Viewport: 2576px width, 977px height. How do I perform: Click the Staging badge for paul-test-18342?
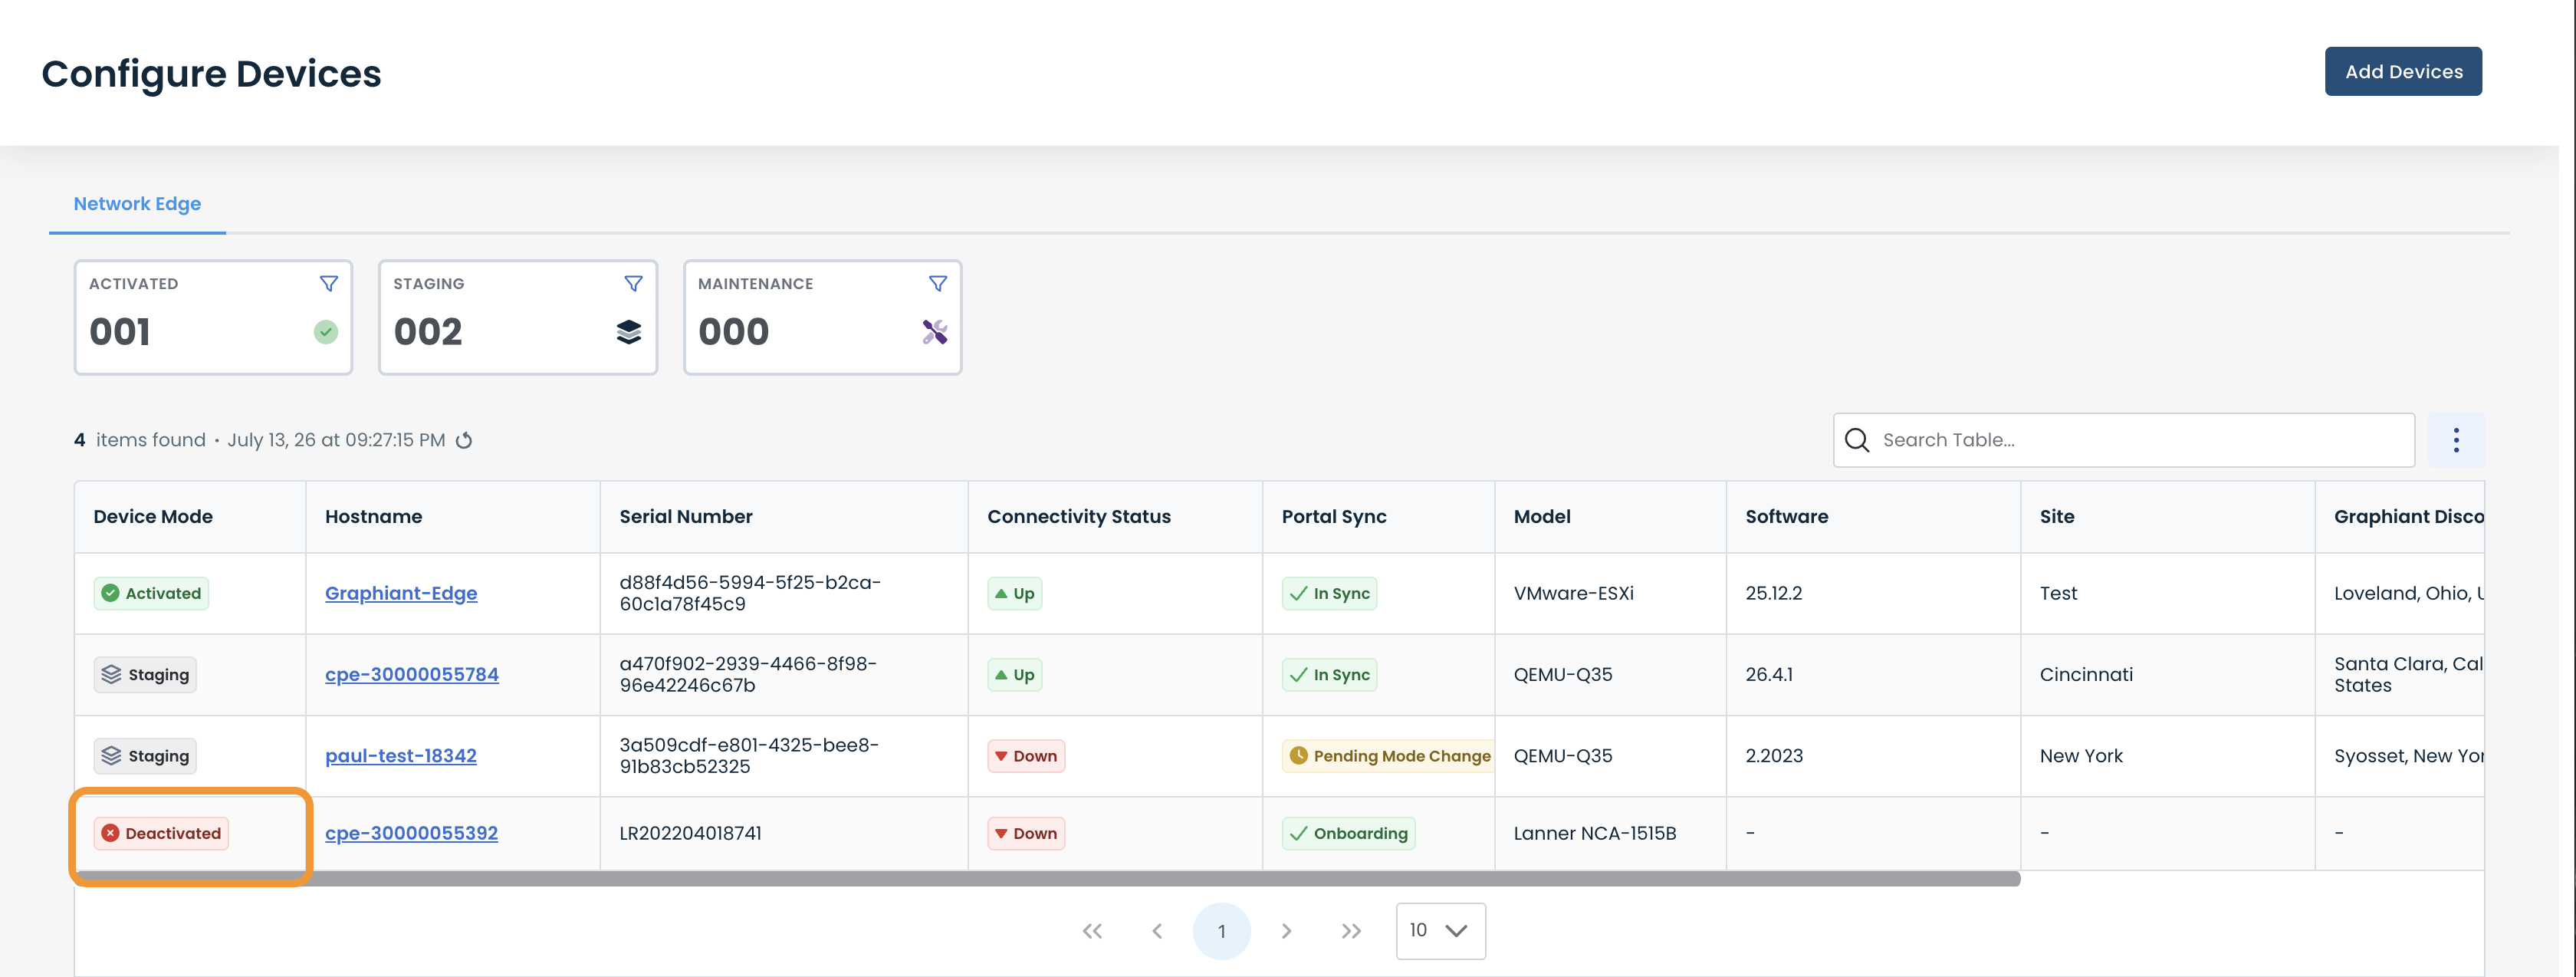[x=145, y=756]
